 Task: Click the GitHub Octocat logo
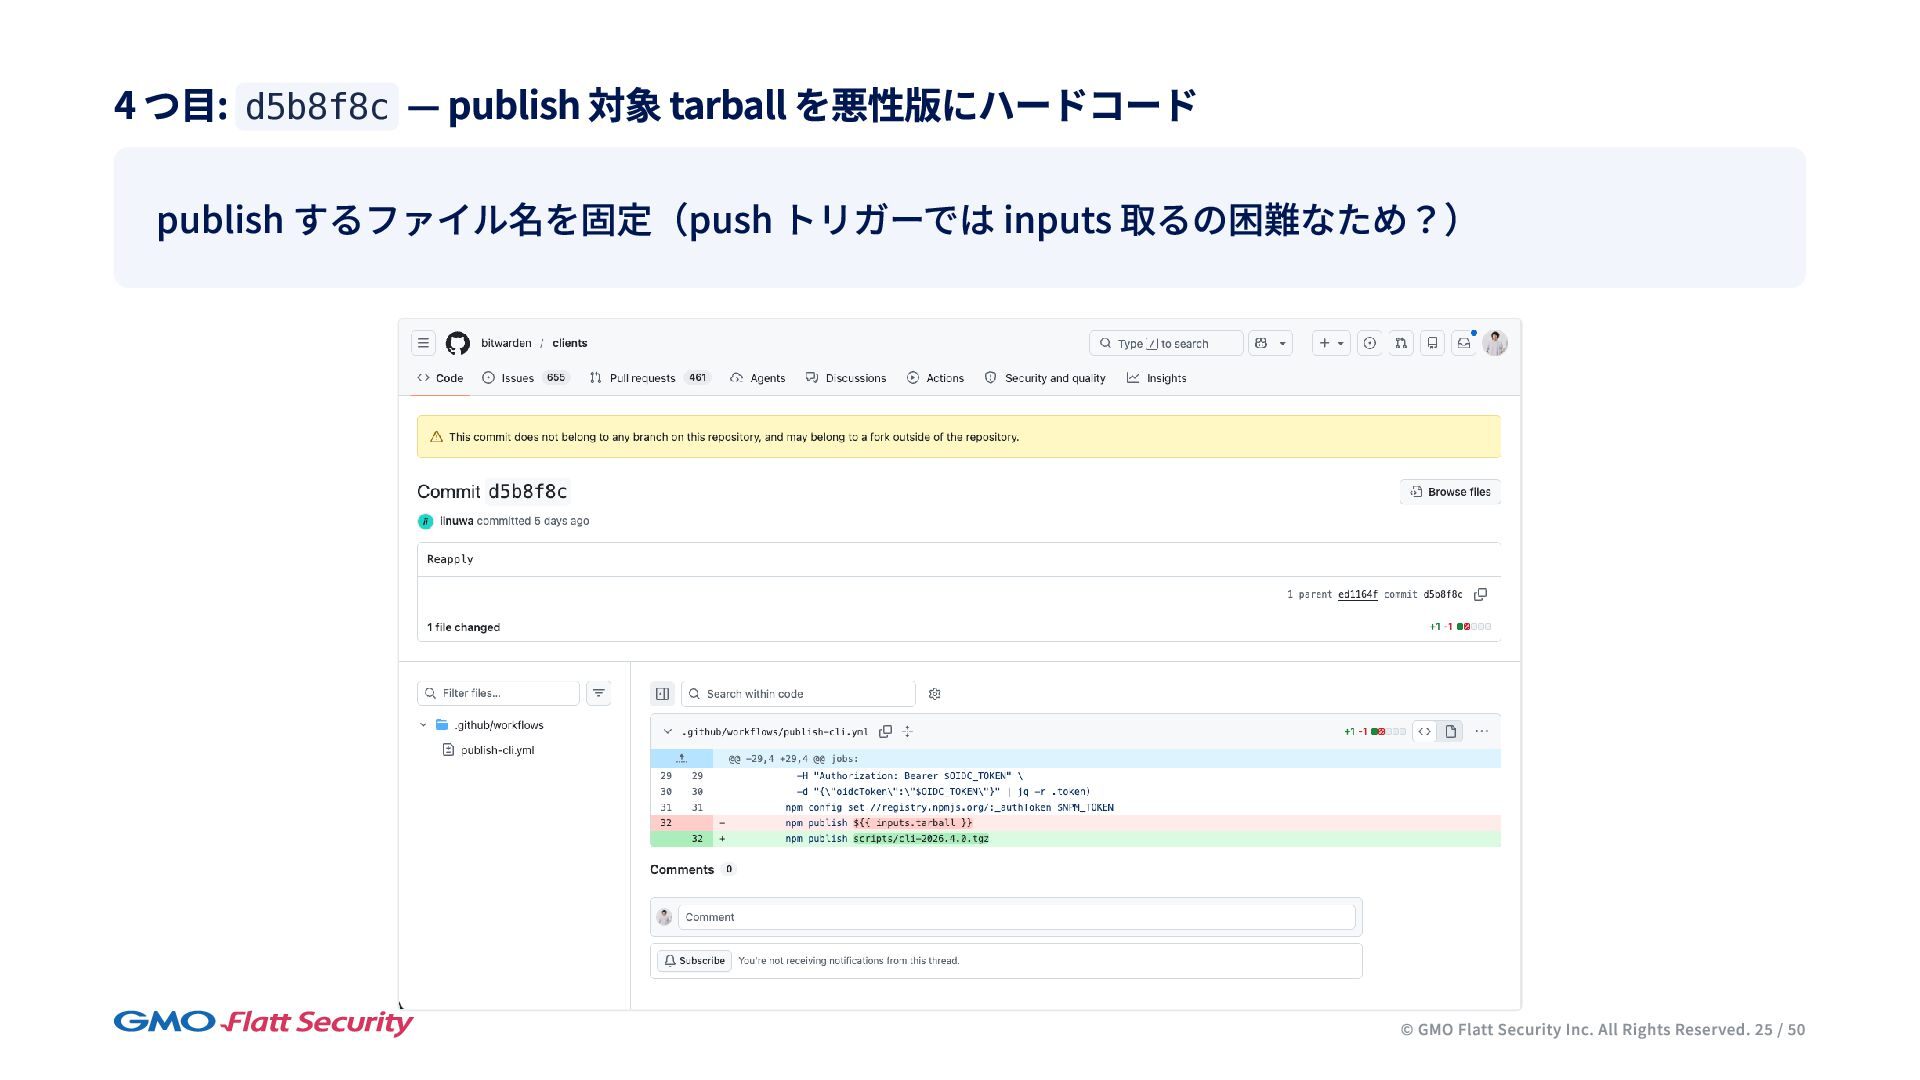tap(458, 343)
